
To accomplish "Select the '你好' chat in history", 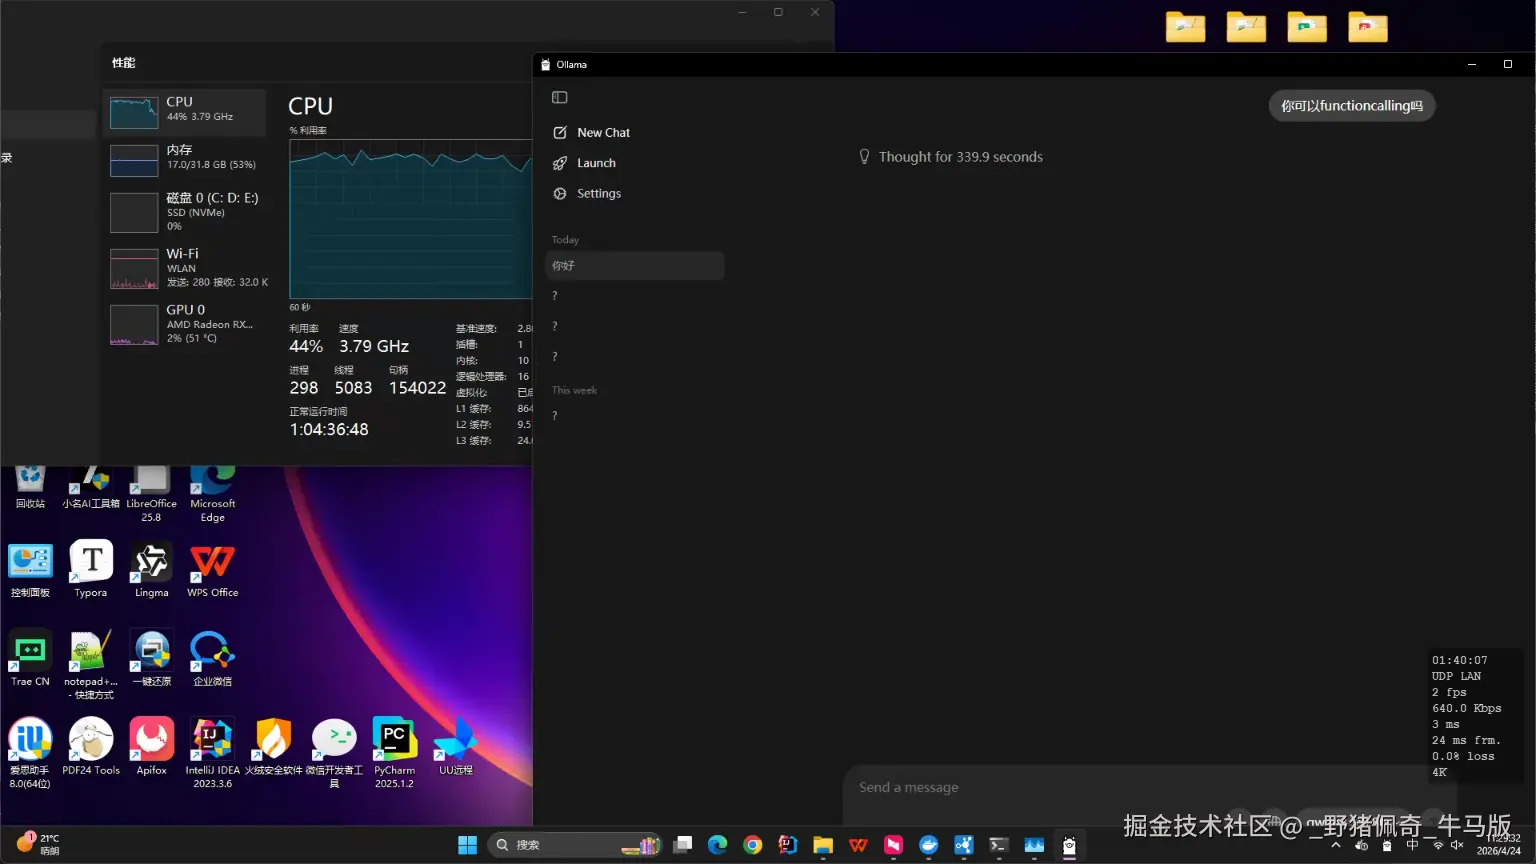I will 633,266.
